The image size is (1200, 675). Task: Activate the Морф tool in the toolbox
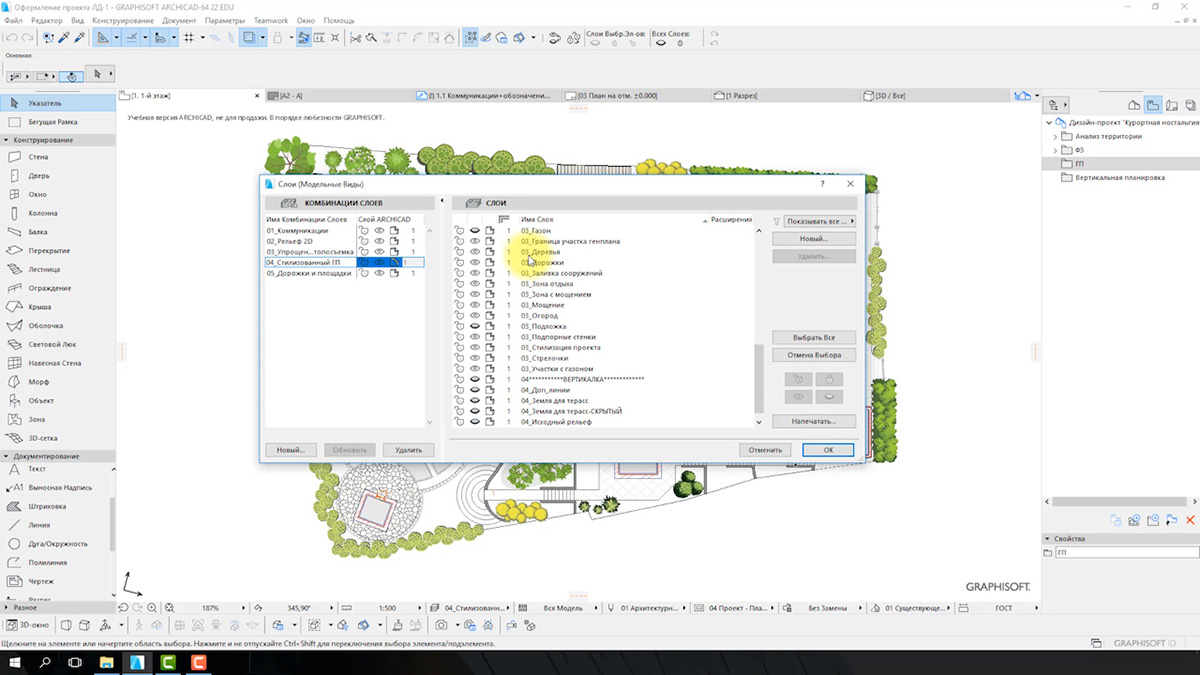coord(38,382)
